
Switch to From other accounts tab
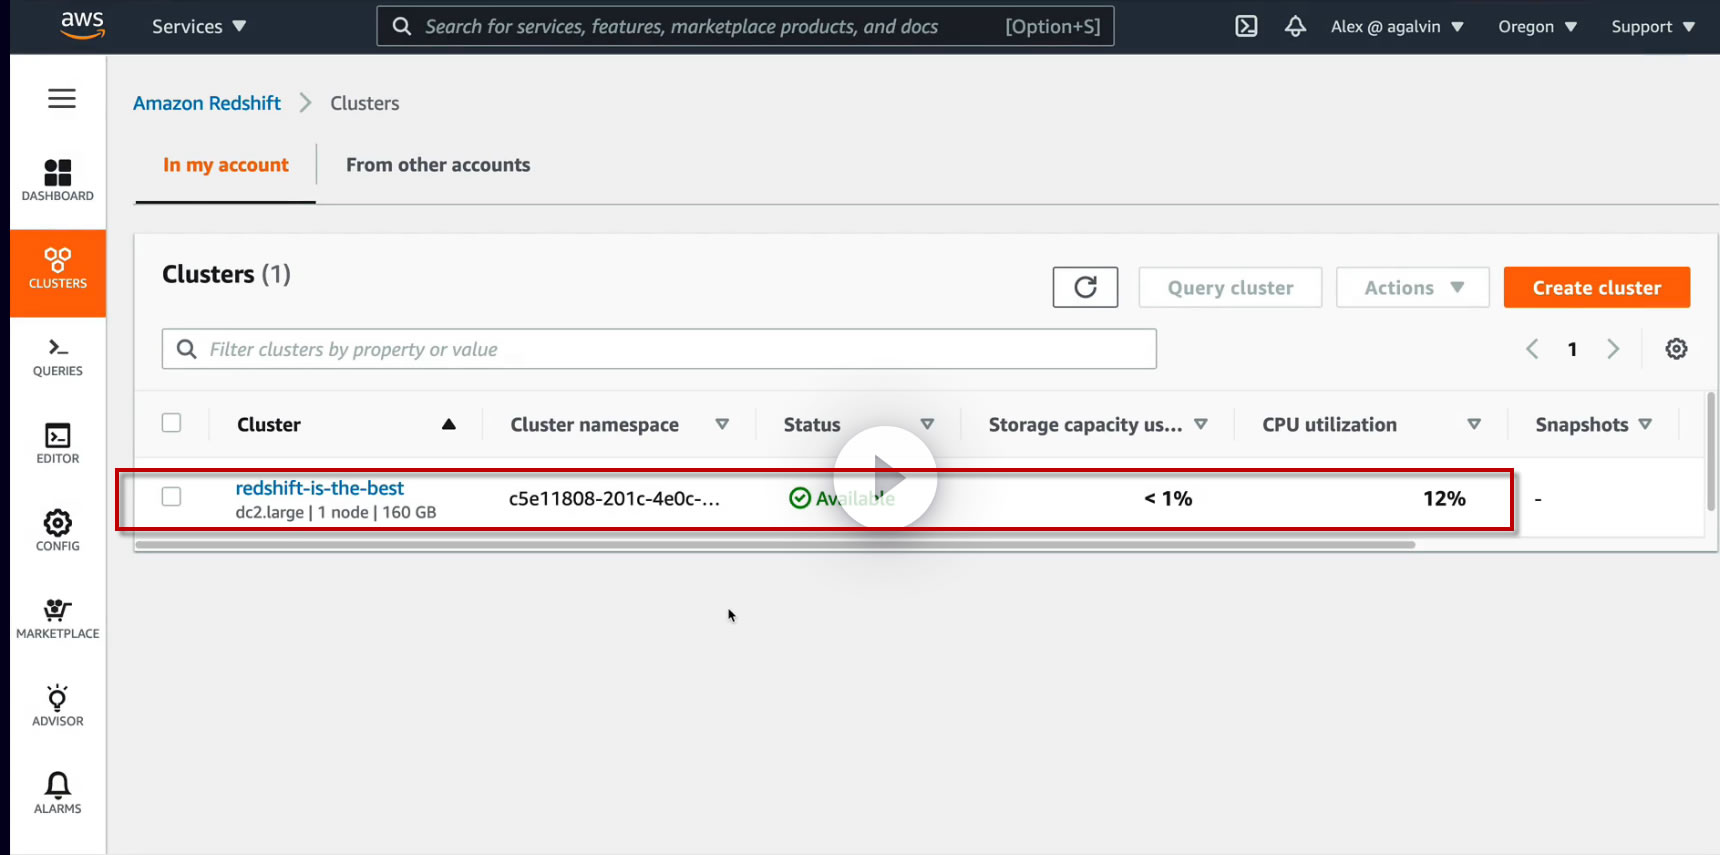438,165
